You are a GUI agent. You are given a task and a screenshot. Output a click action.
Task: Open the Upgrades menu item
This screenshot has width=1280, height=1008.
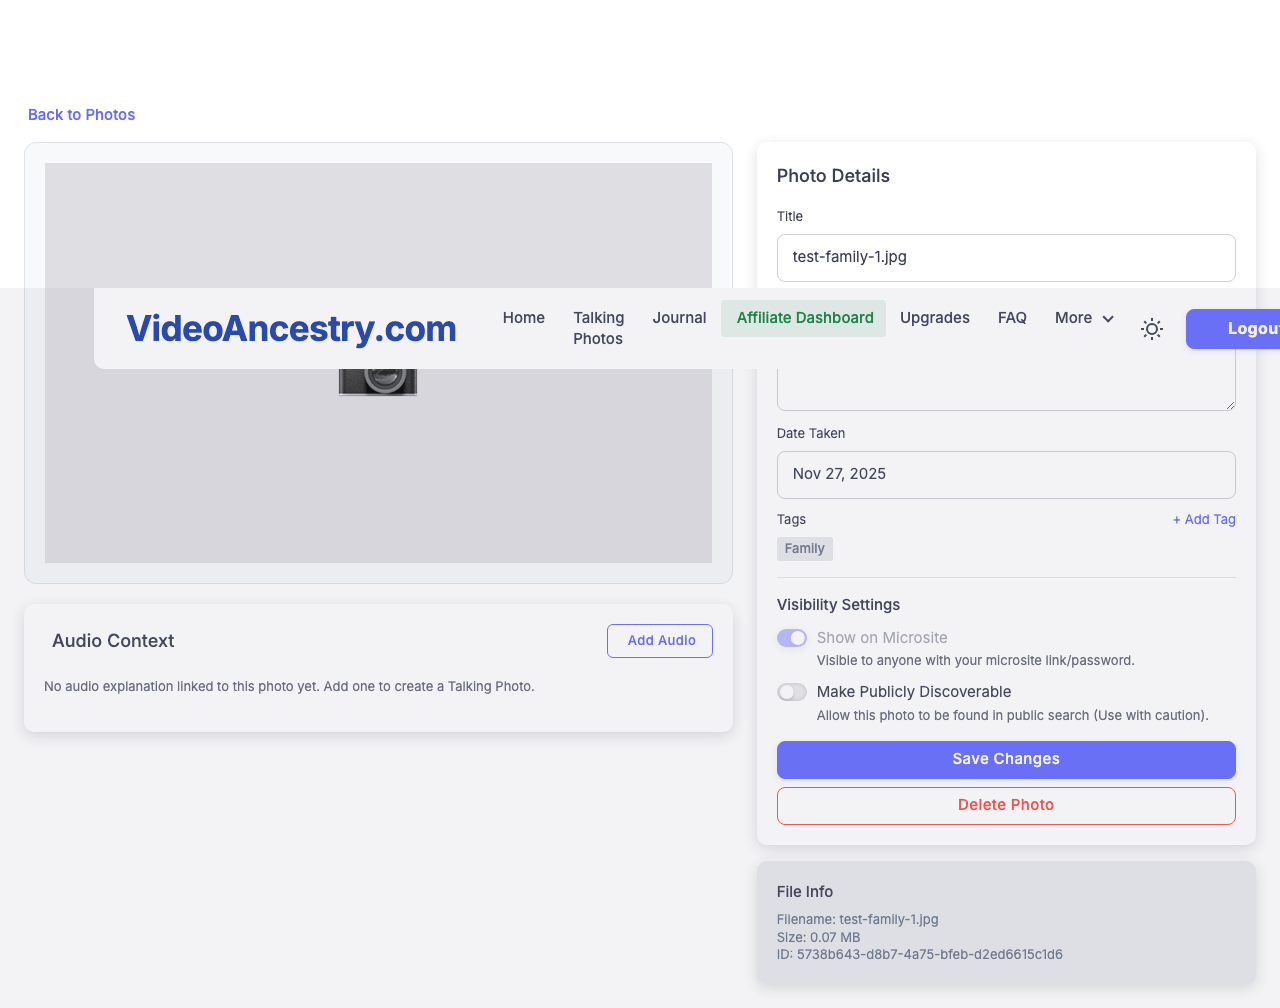pos(934,318)
